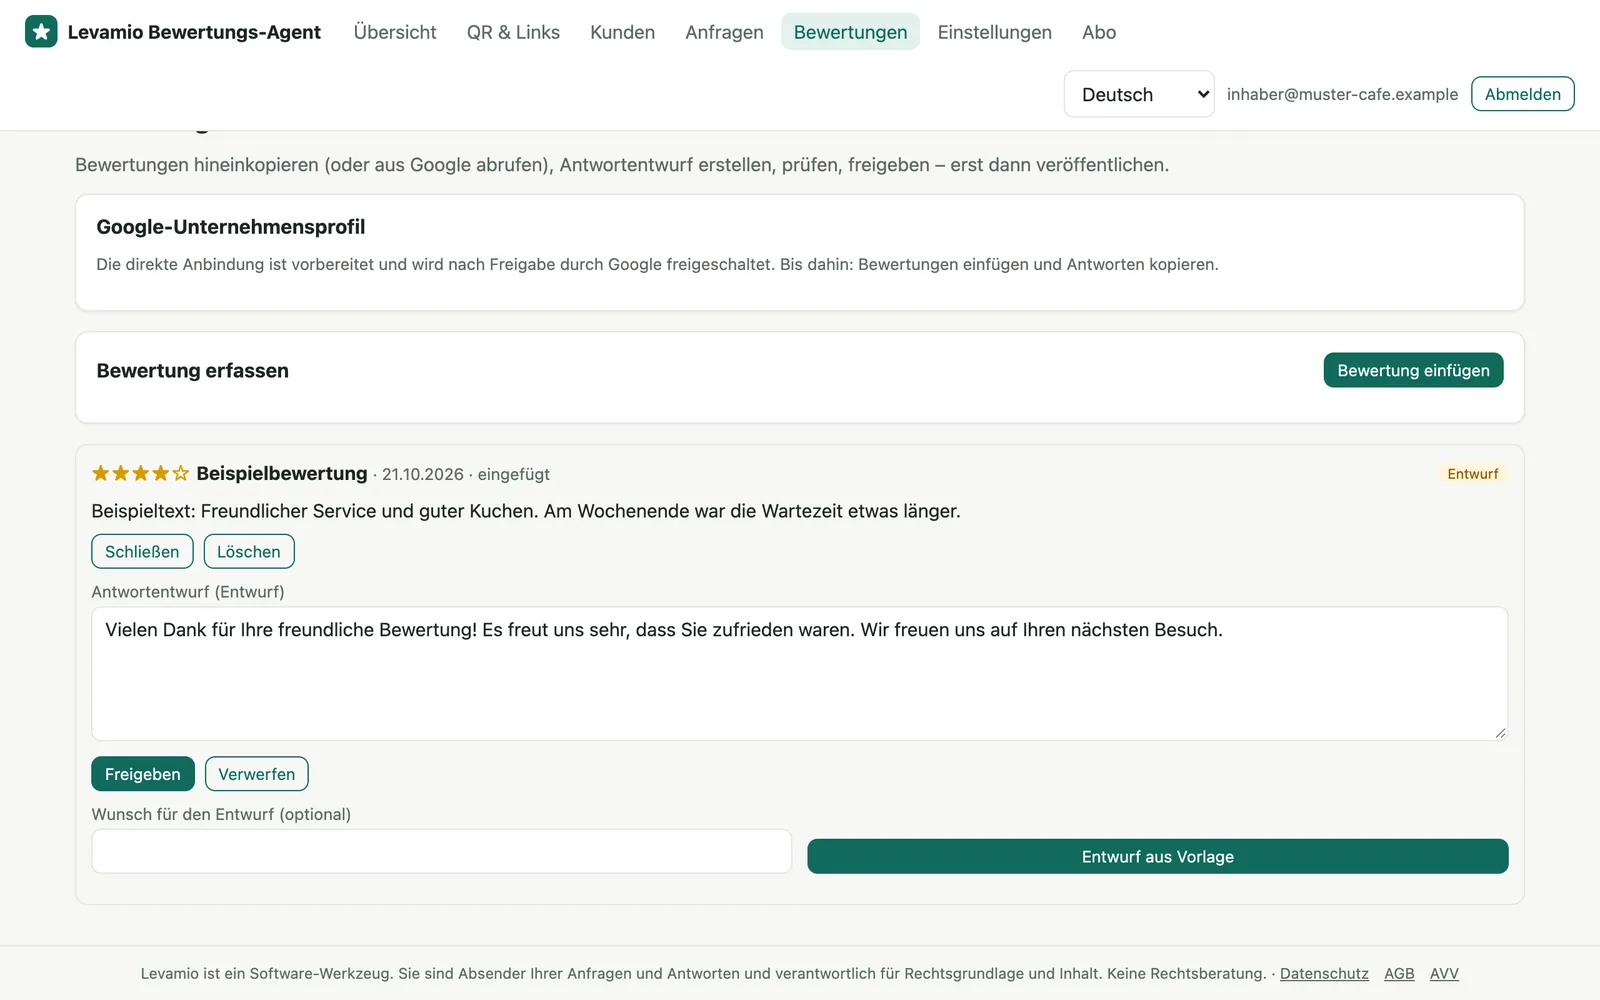Screen dimensions: 1600x1000
Task: Open the AGB footer link
Action: coord(1399,973)
